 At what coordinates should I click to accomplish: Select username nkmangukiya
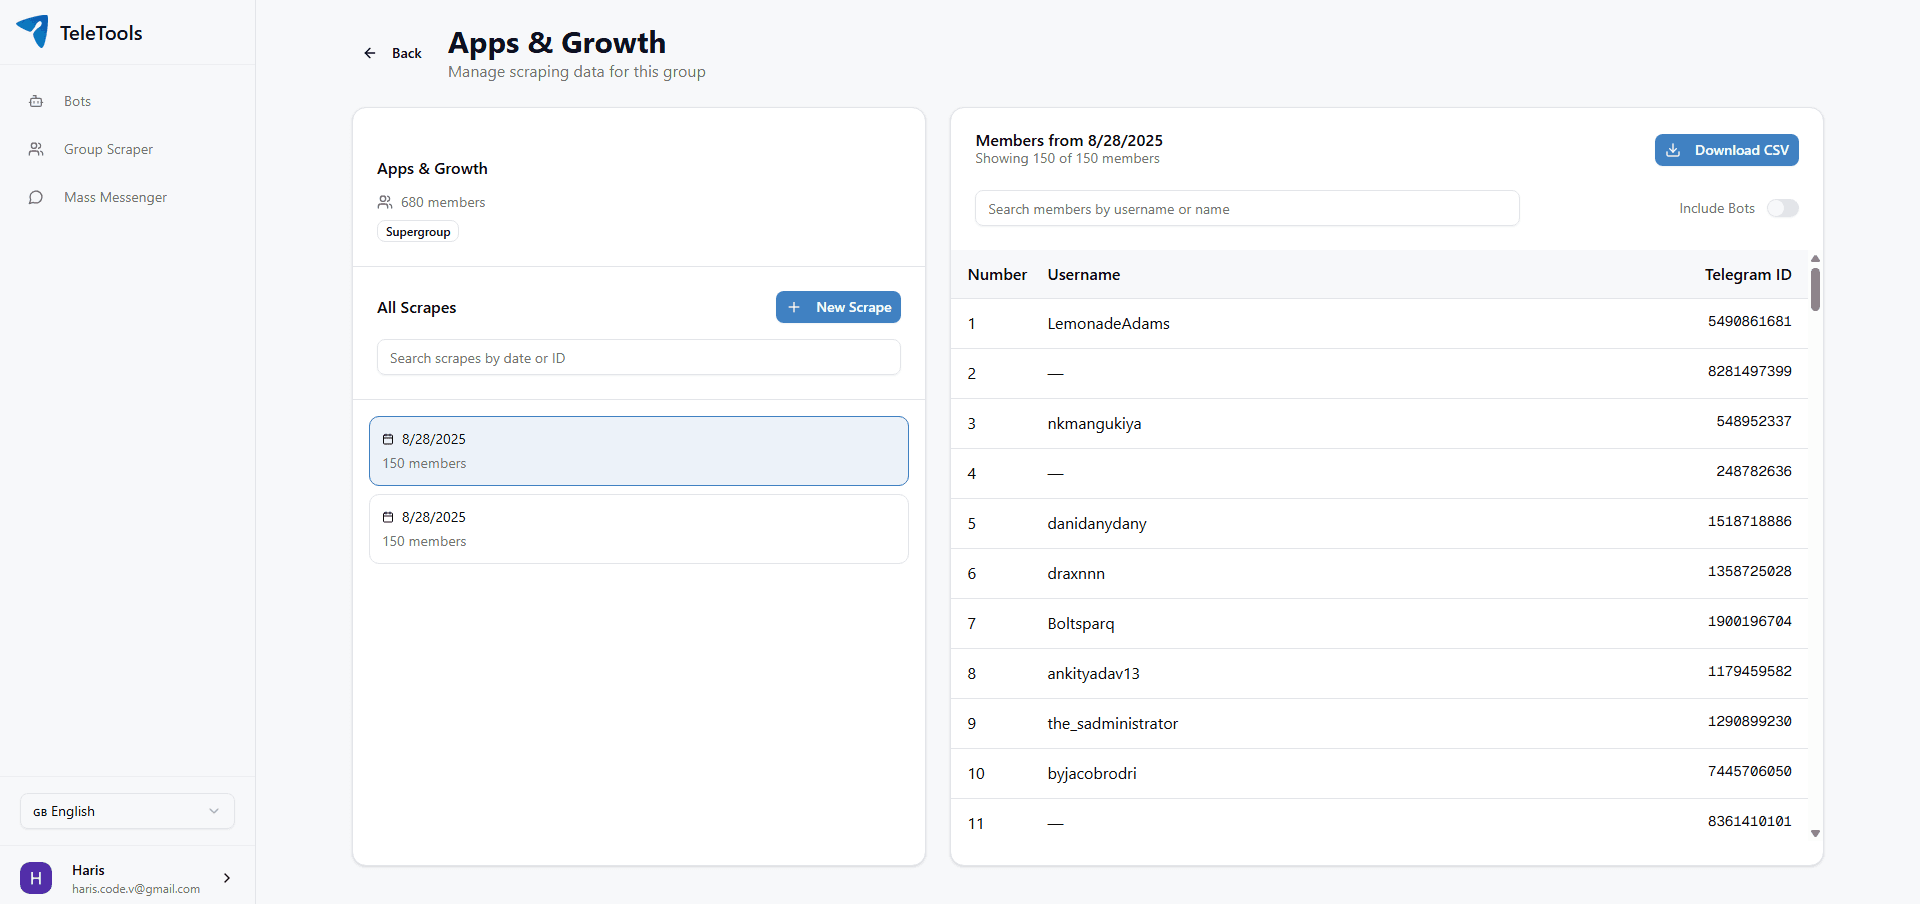[x=1094, y=423]
